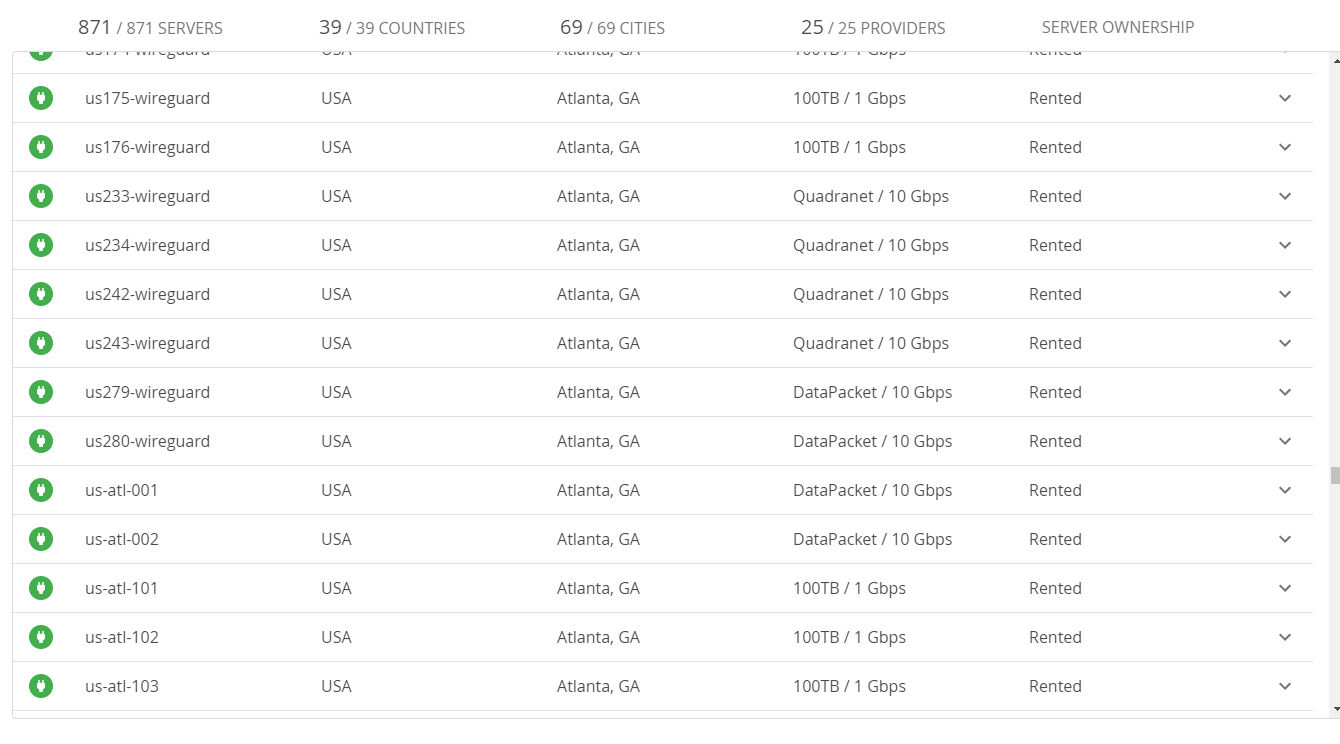
Task: Expand us176-wireguard row details chevron
Action: [x=1285, y=147]
